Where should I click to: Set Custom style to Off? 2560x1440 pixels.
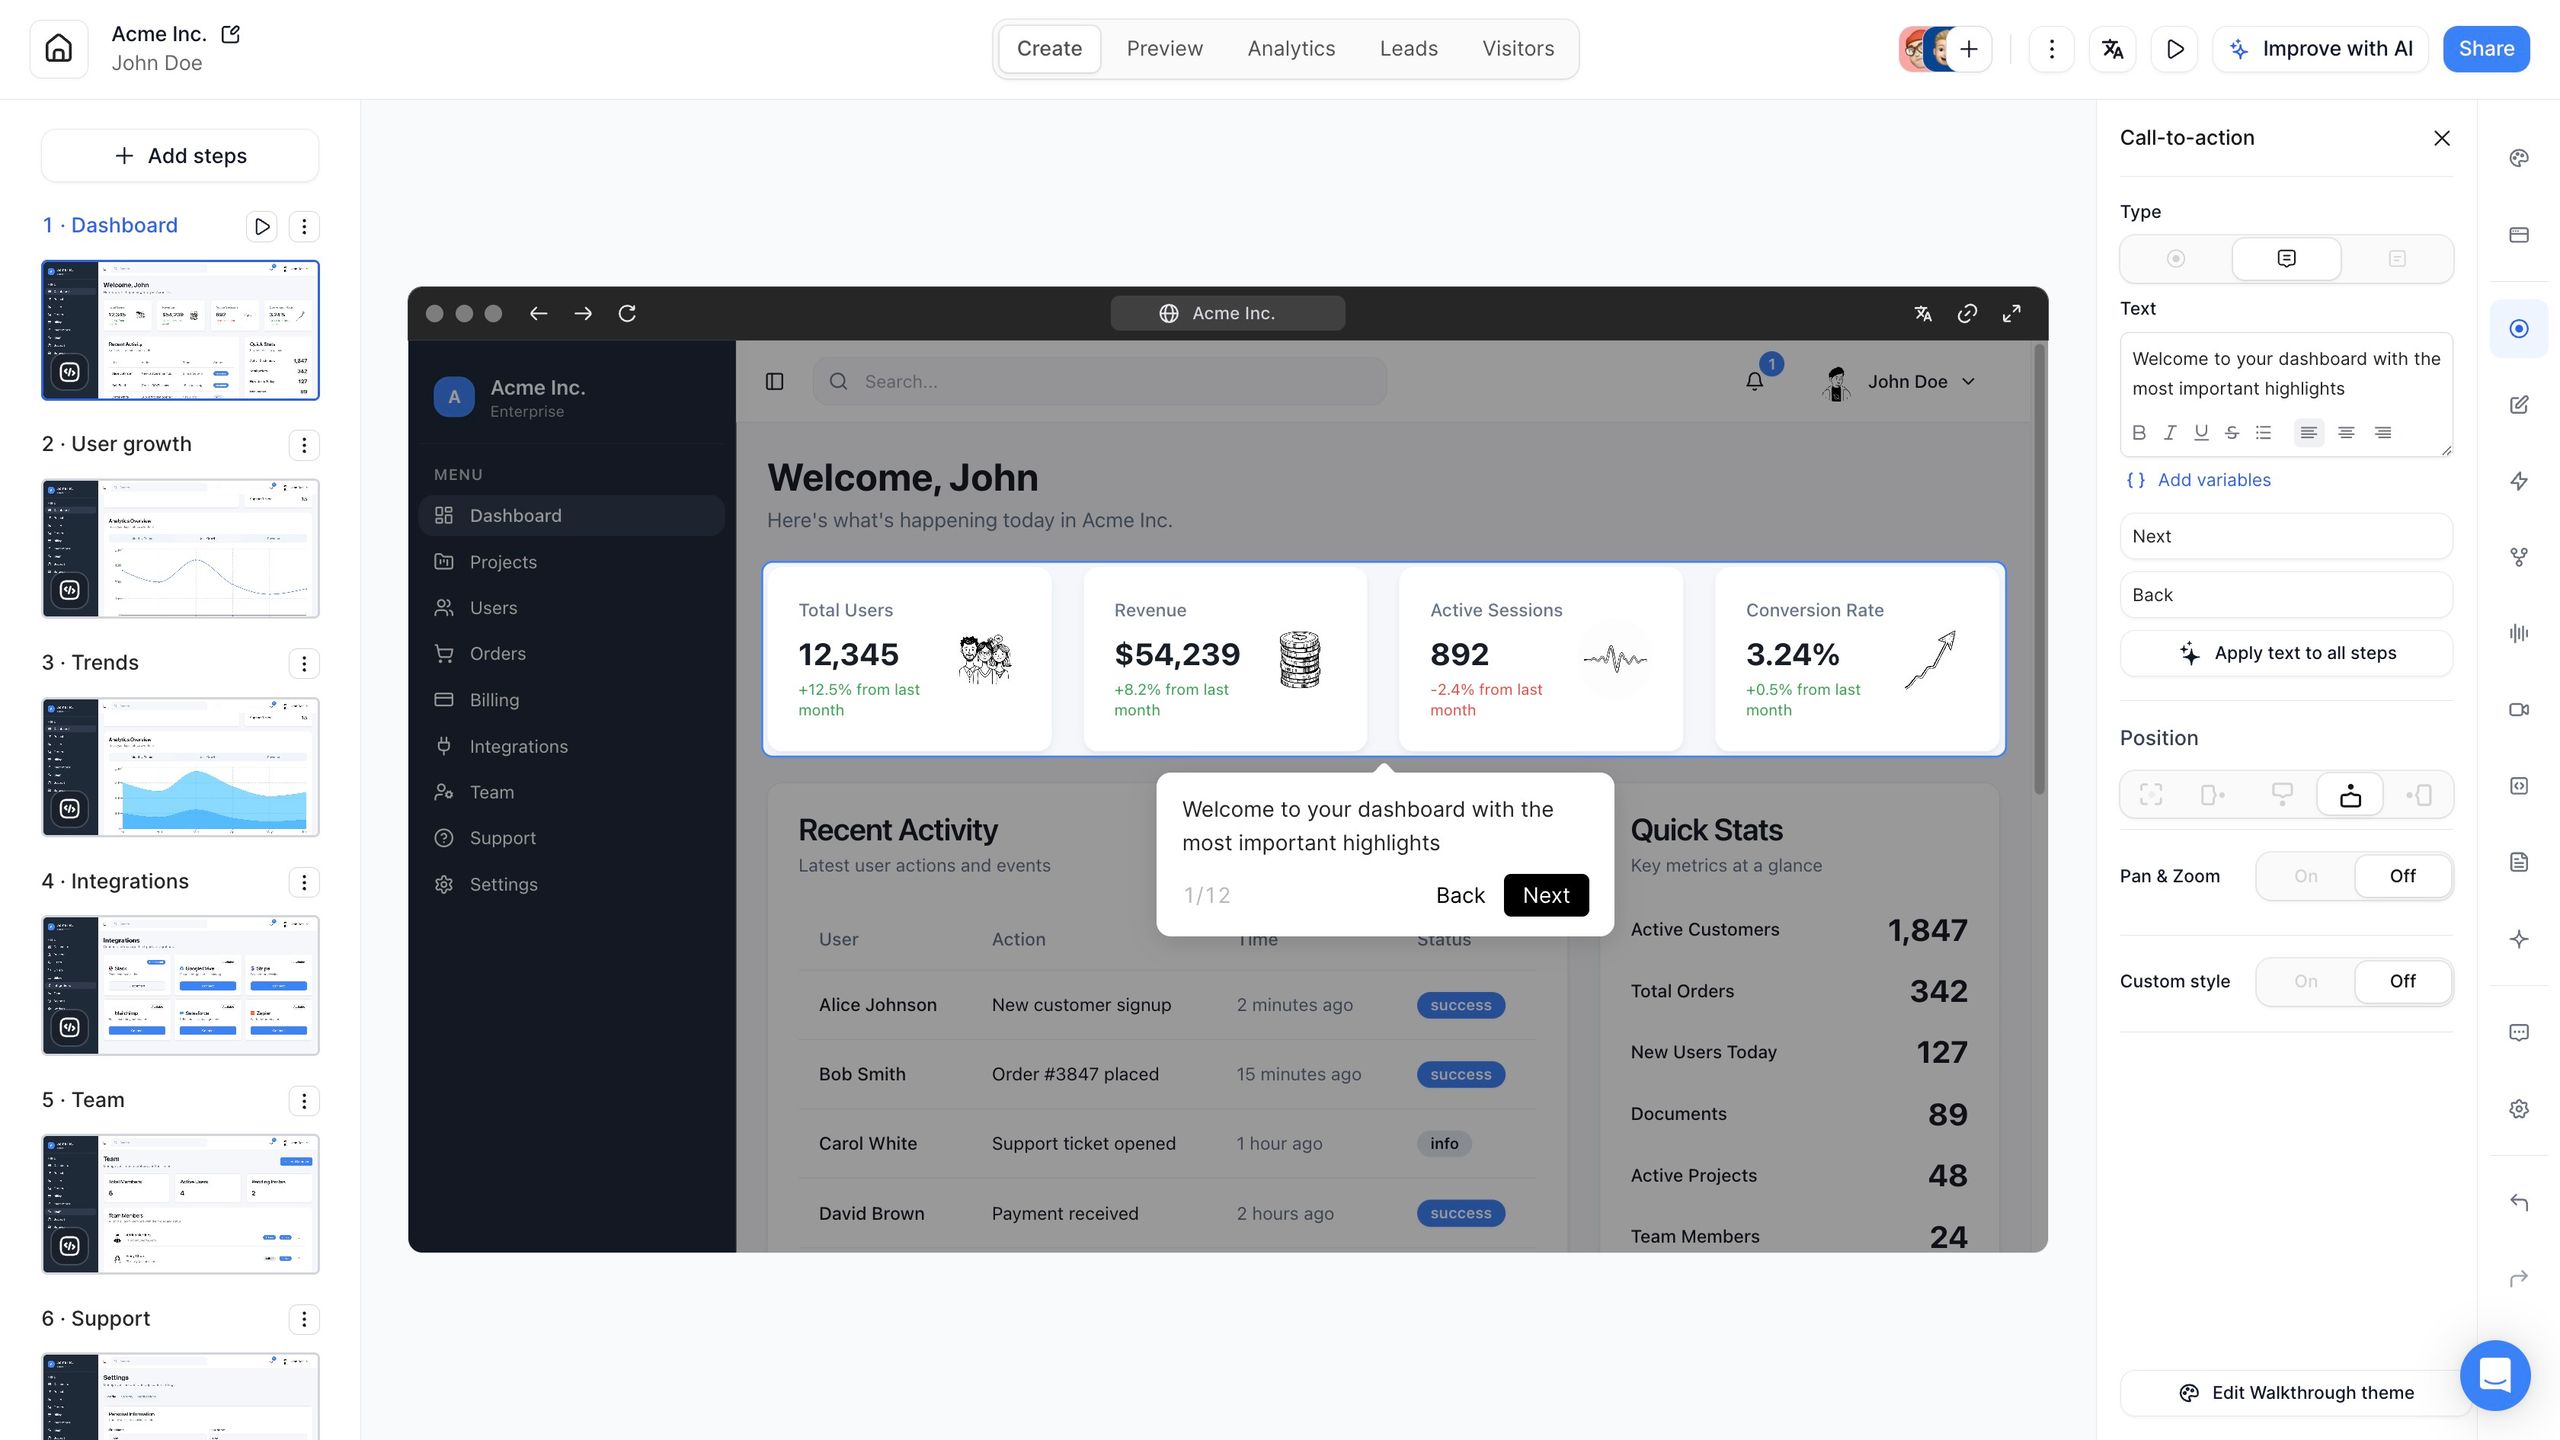(x=2402, y=982)
